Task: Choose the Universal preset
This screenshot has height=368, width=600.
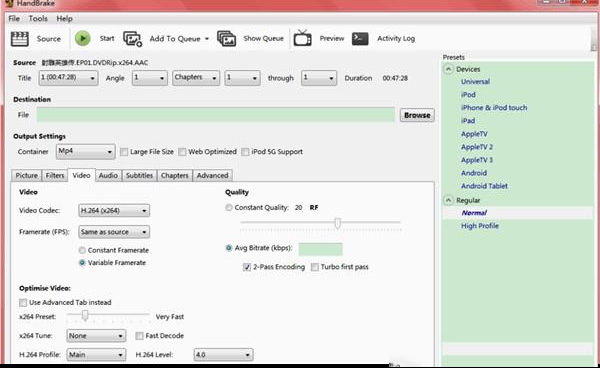Action: pyautogui.click(x=475, y=81)
